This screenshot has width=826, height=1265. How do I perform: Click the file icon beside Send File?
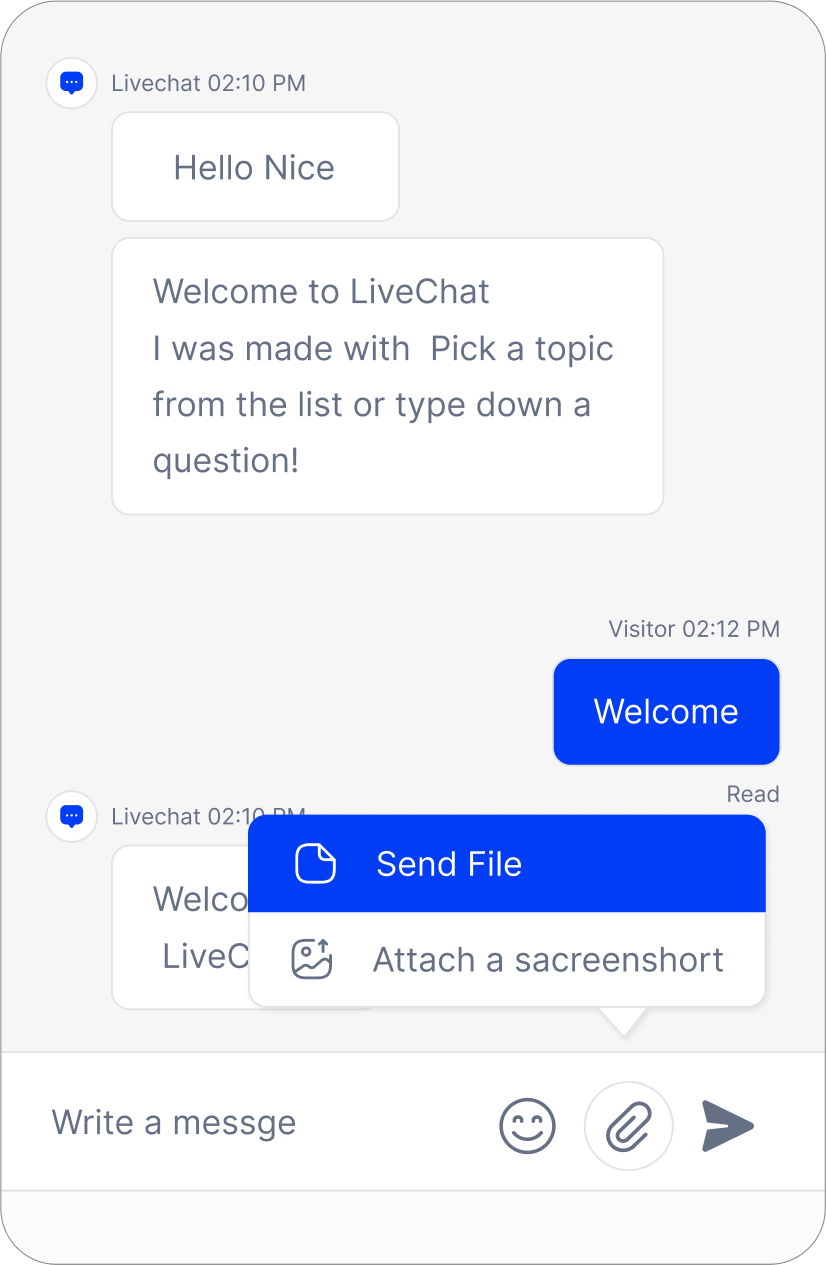click(x=315, y=864)
